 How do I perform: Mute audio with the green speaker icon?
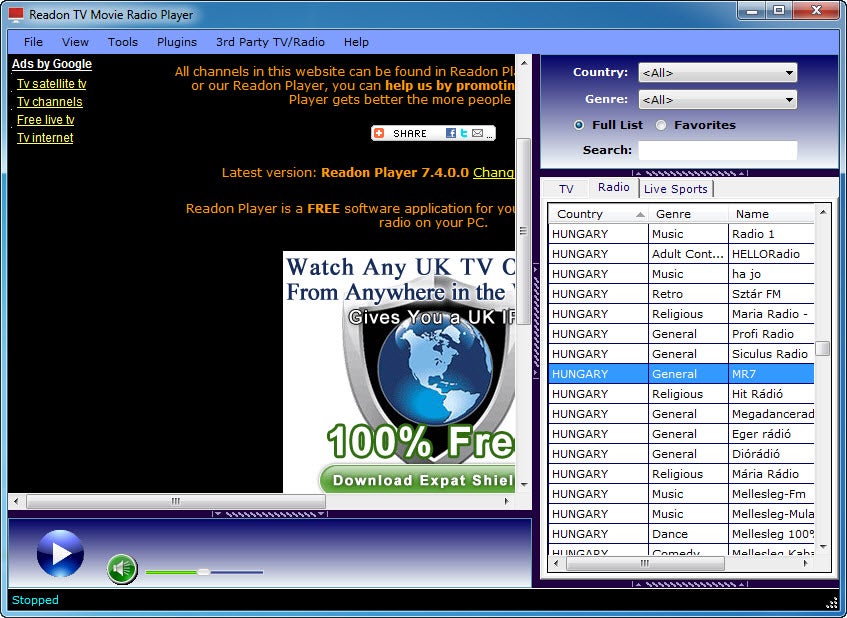tap(122, 569)
